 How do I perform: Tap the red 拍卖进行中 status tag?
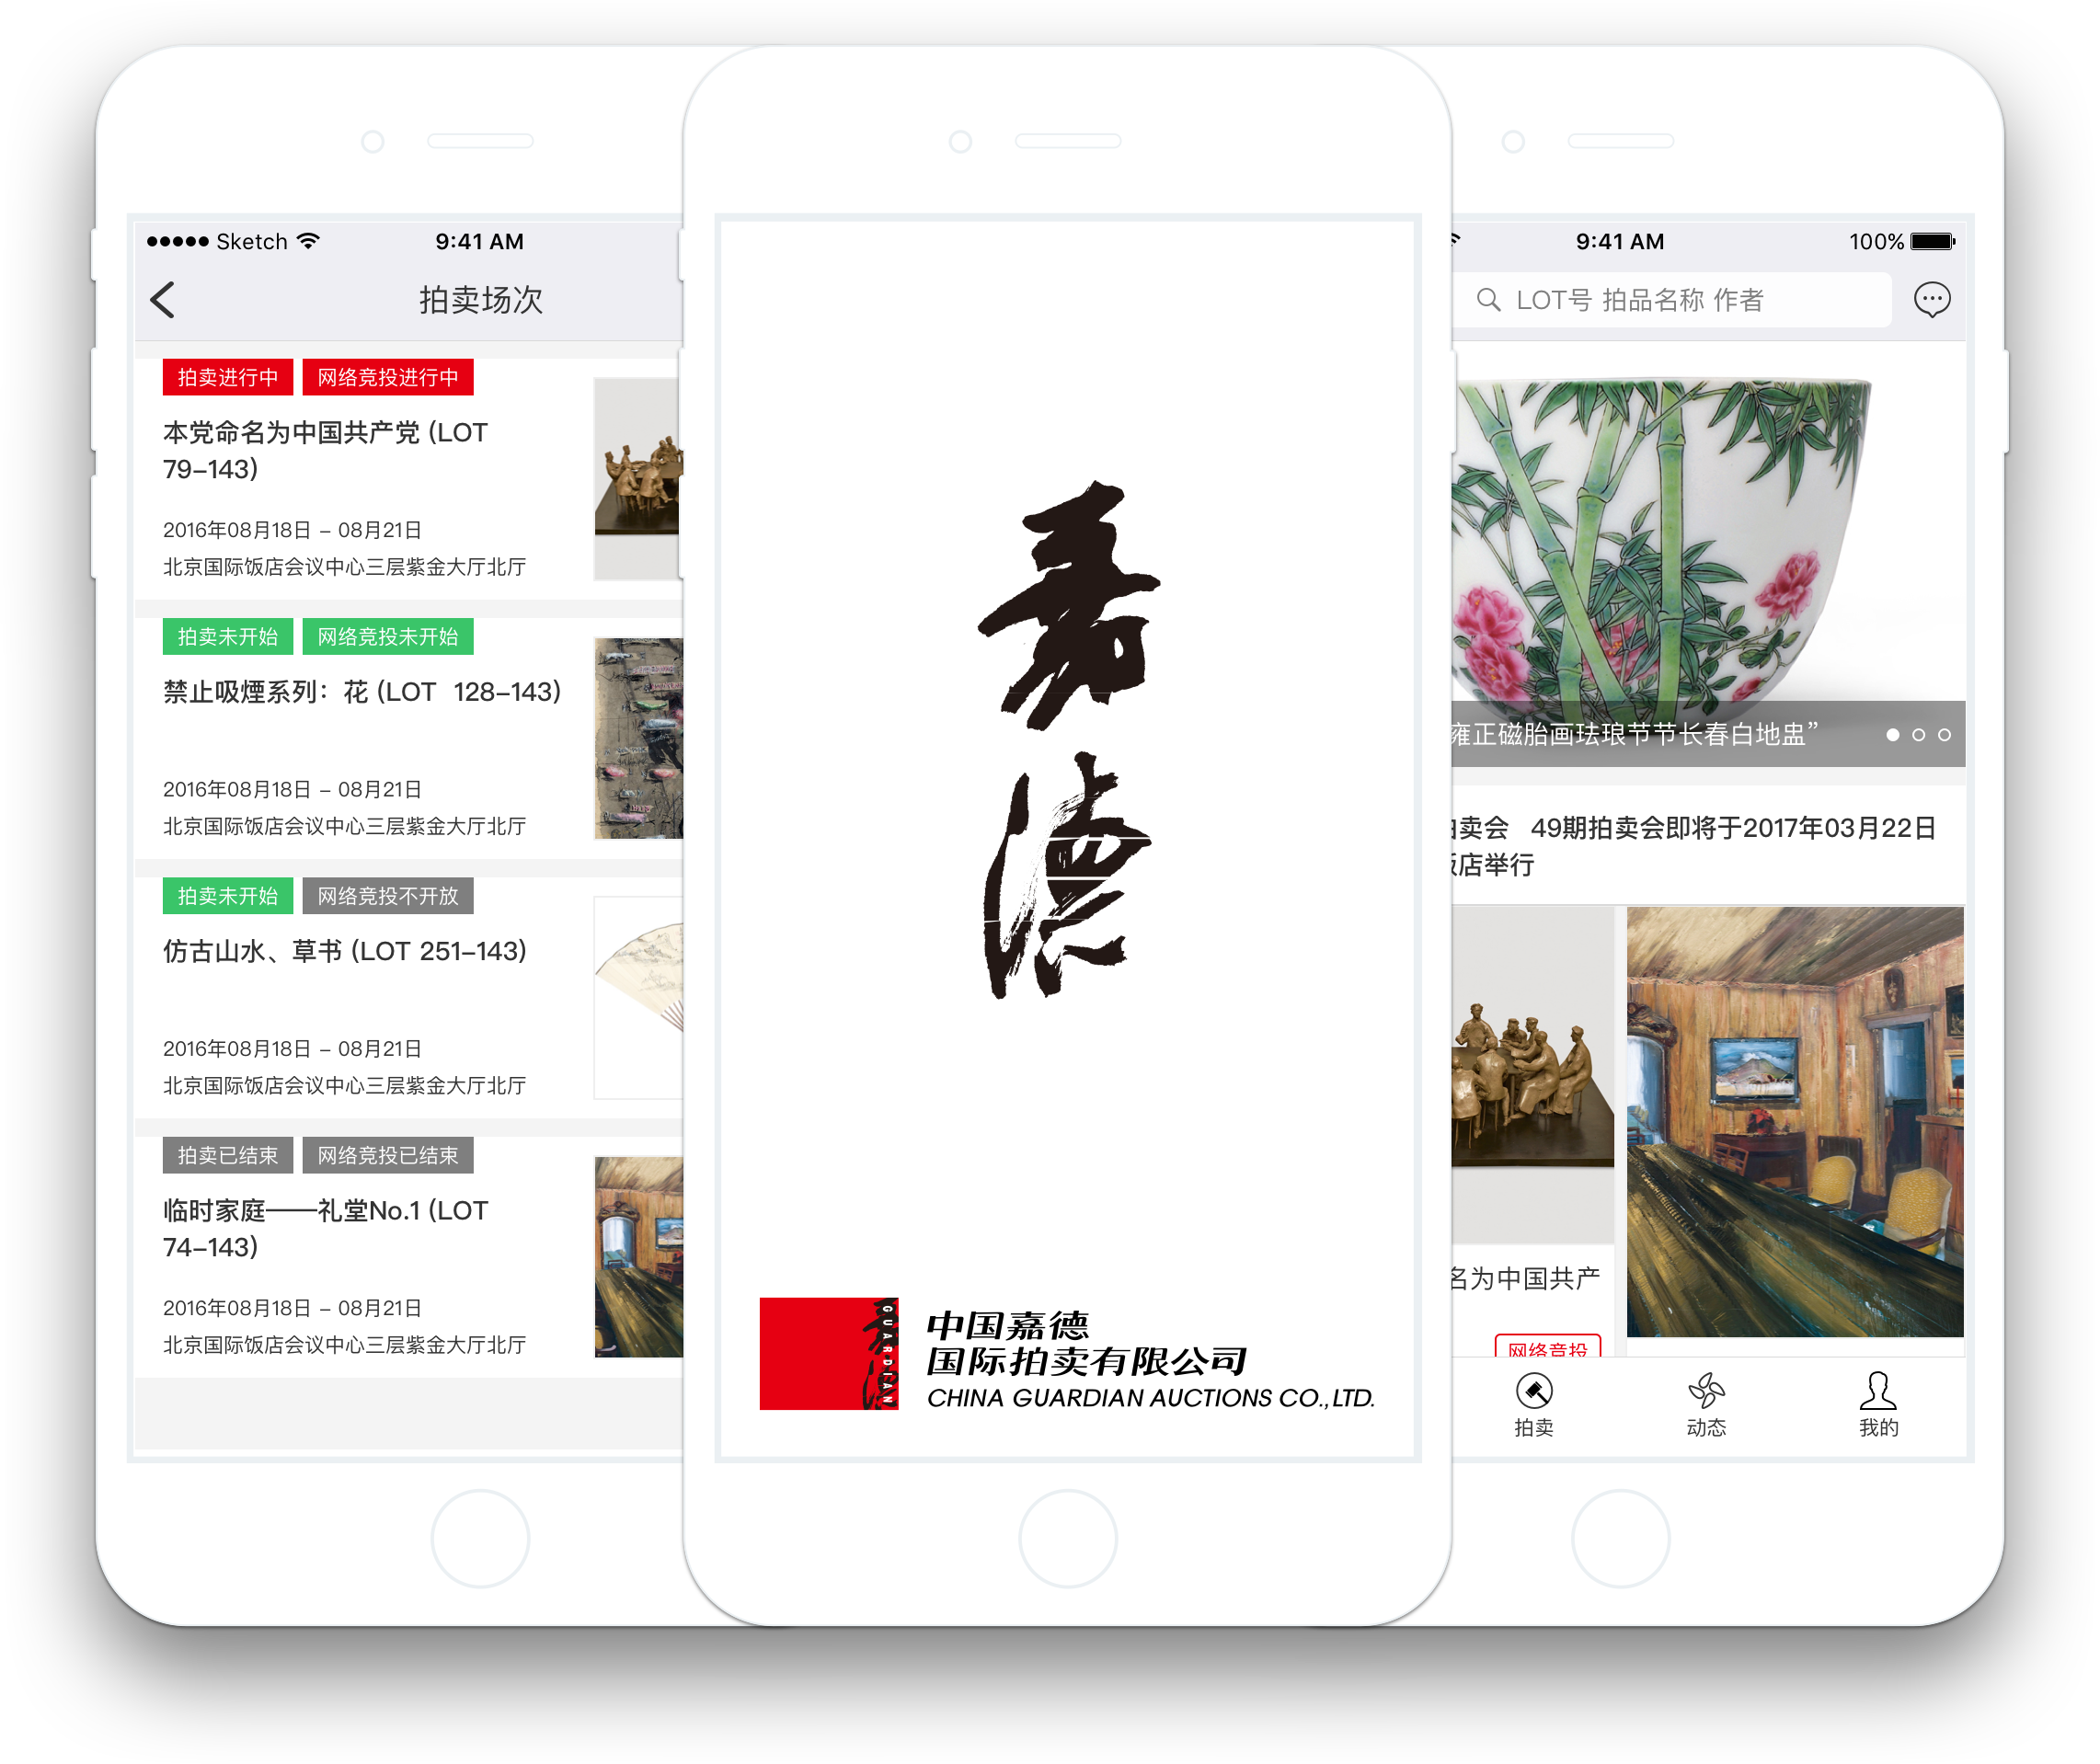[x=228, y=378]
